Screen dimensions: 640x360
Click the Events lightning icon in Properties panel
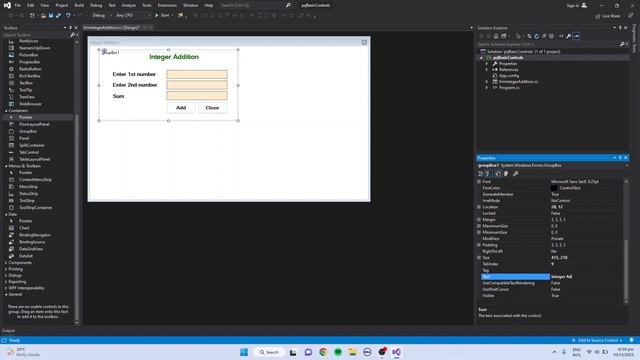point(506,173)
